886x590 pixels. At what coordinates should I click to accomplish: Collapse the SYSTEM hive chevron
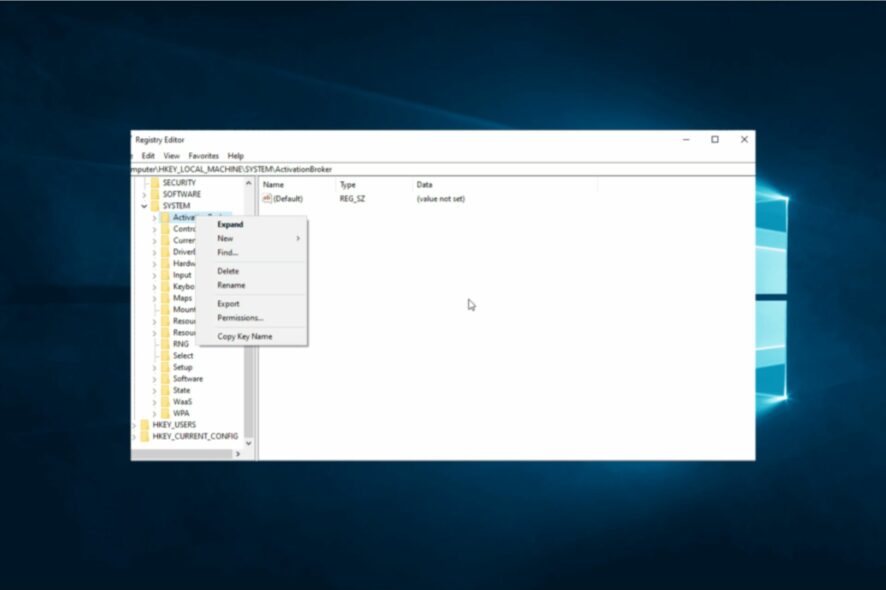tap(144, 206)
